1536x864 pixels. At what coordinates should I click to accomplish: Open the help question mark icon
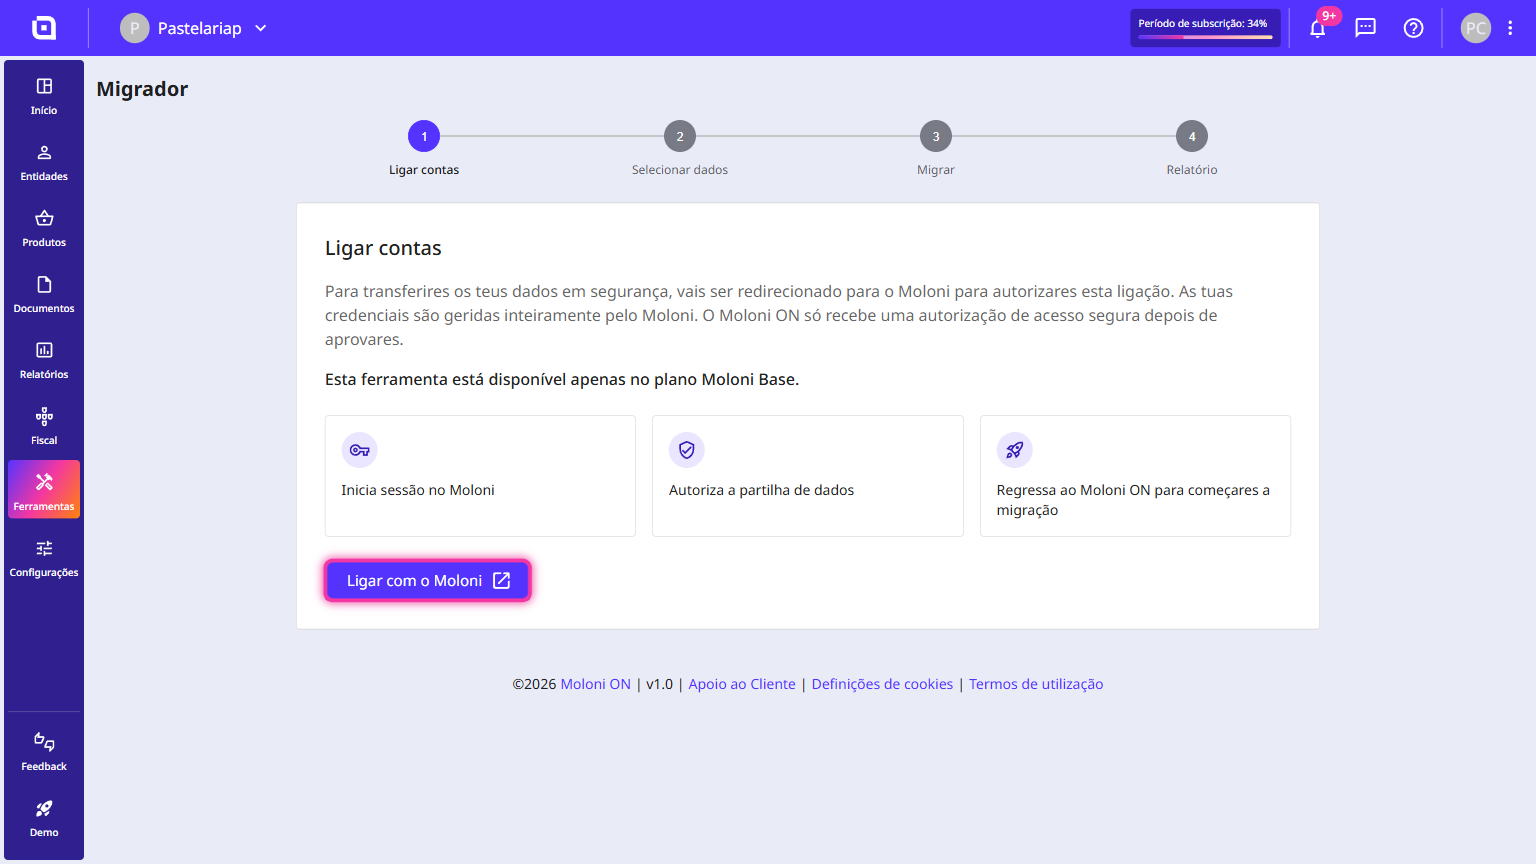pyautogui.click(x=1414, y=28)
